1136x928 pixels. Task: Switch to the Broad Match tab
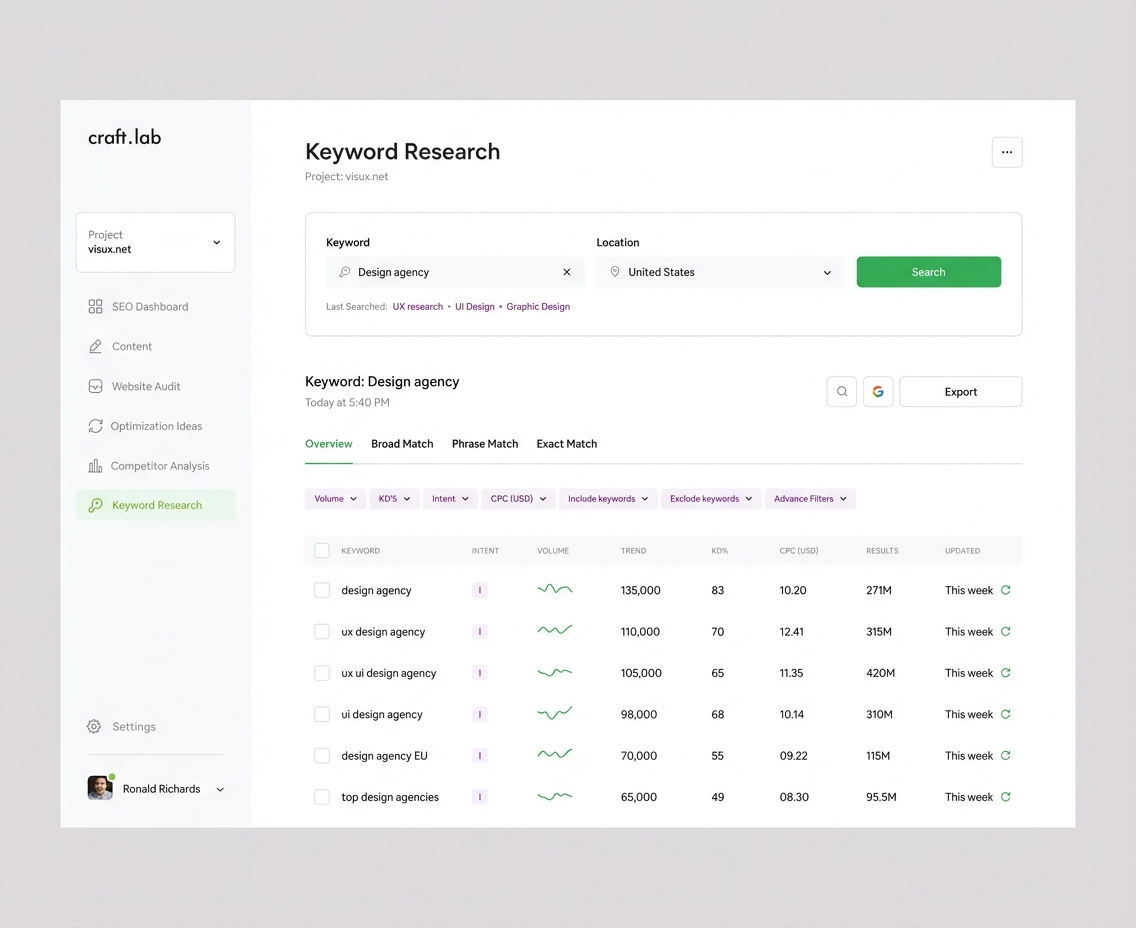pos(402,444)
